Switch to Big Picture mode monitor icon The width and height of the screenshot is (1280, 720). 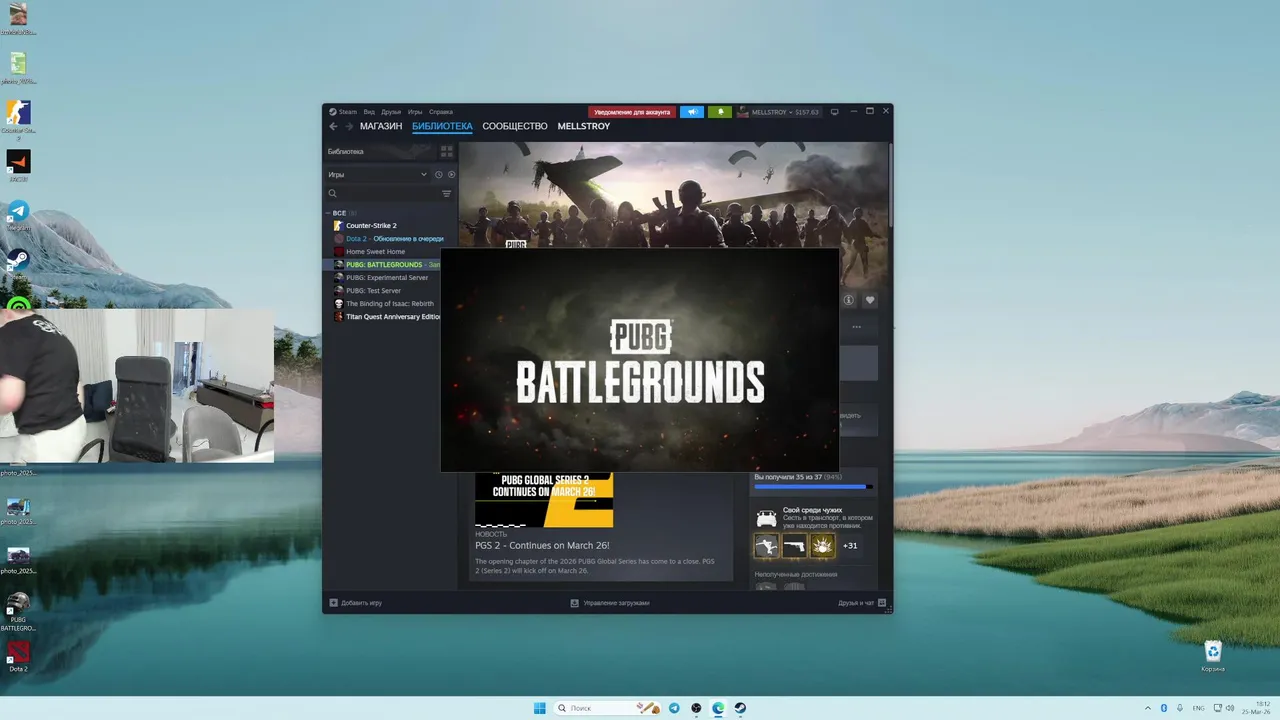pos(835,112)
